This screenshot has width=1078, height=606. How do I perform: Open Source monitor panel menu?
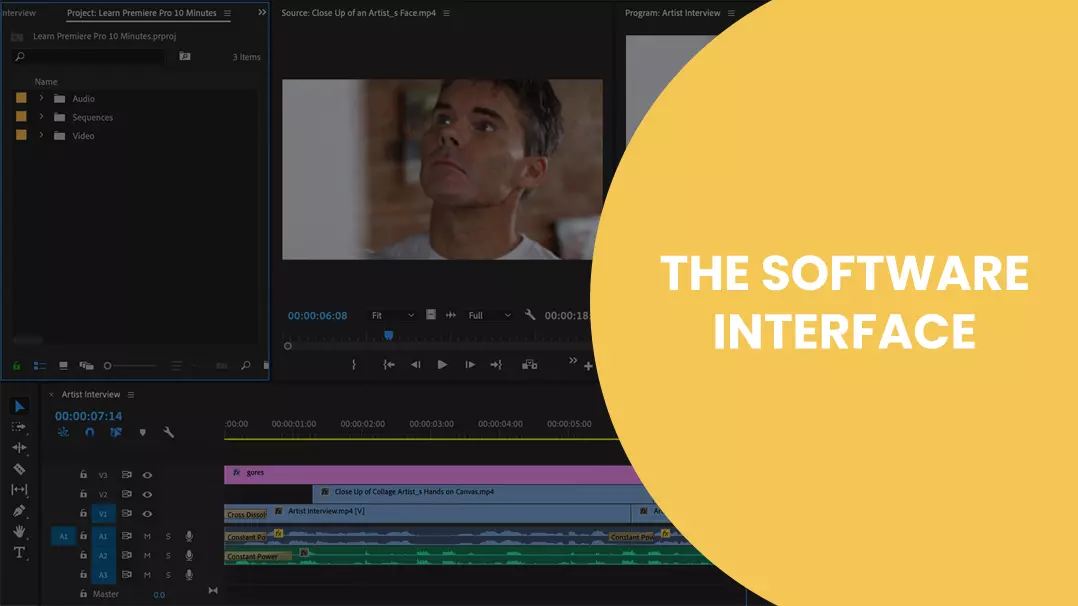446,13
